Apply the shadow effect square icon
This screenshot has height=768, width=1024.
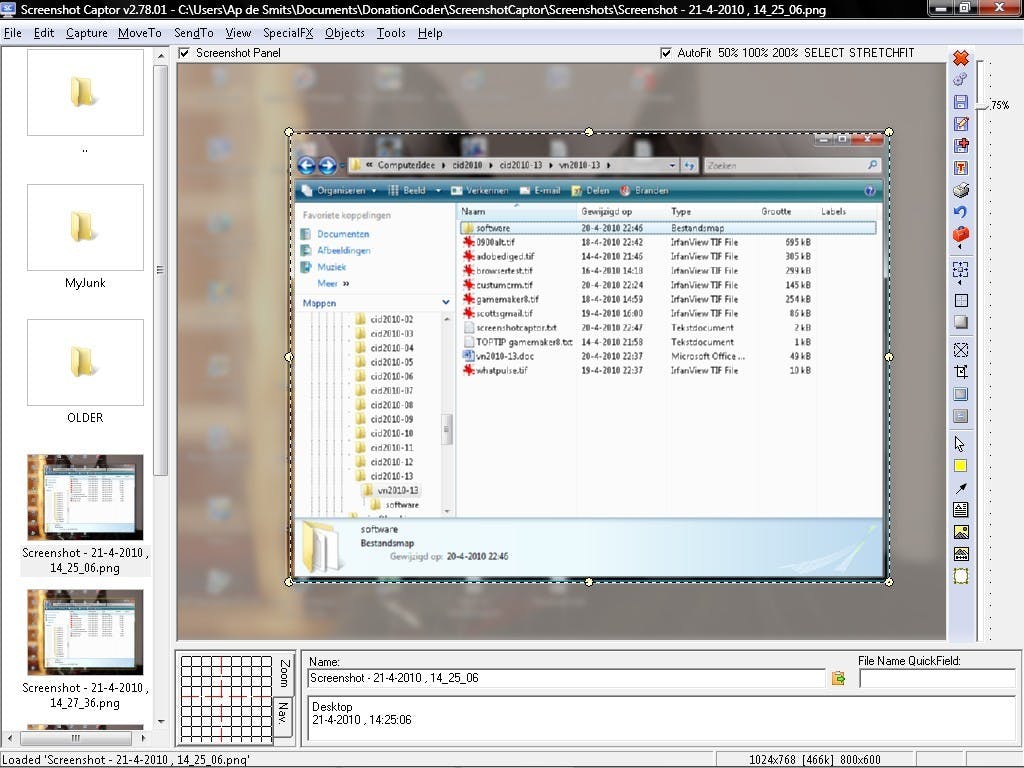point(961,322)
